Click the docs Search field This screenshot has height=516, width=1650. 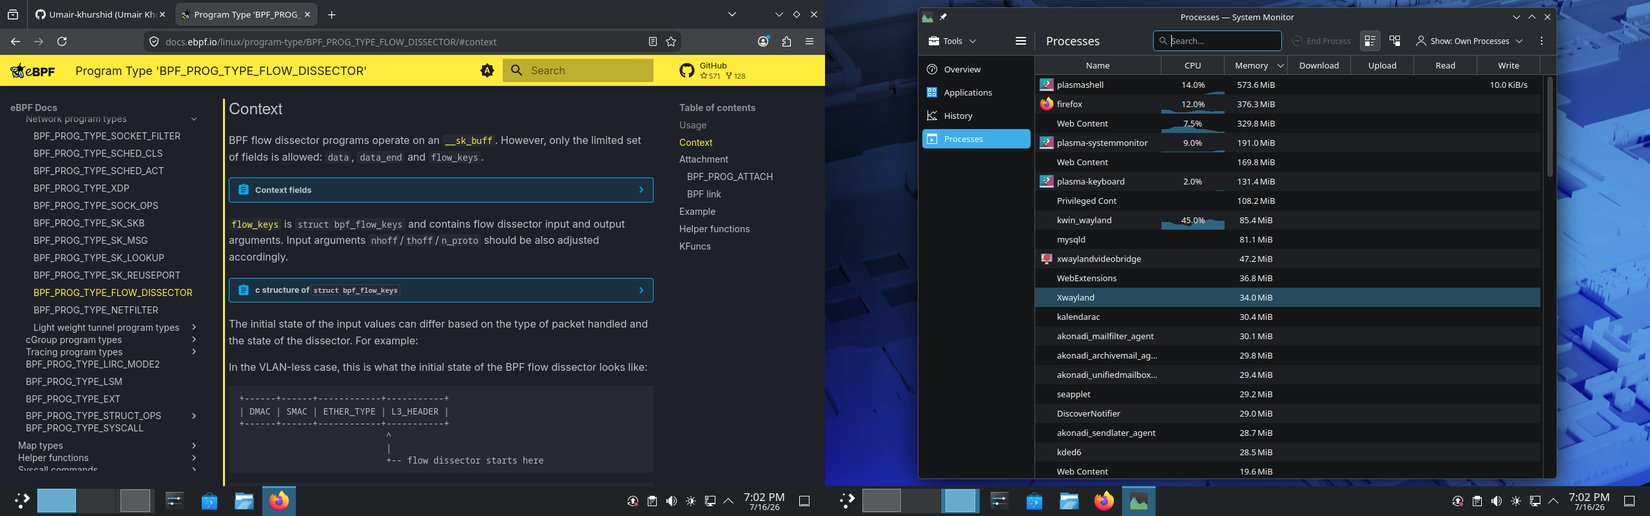(578, 71)
